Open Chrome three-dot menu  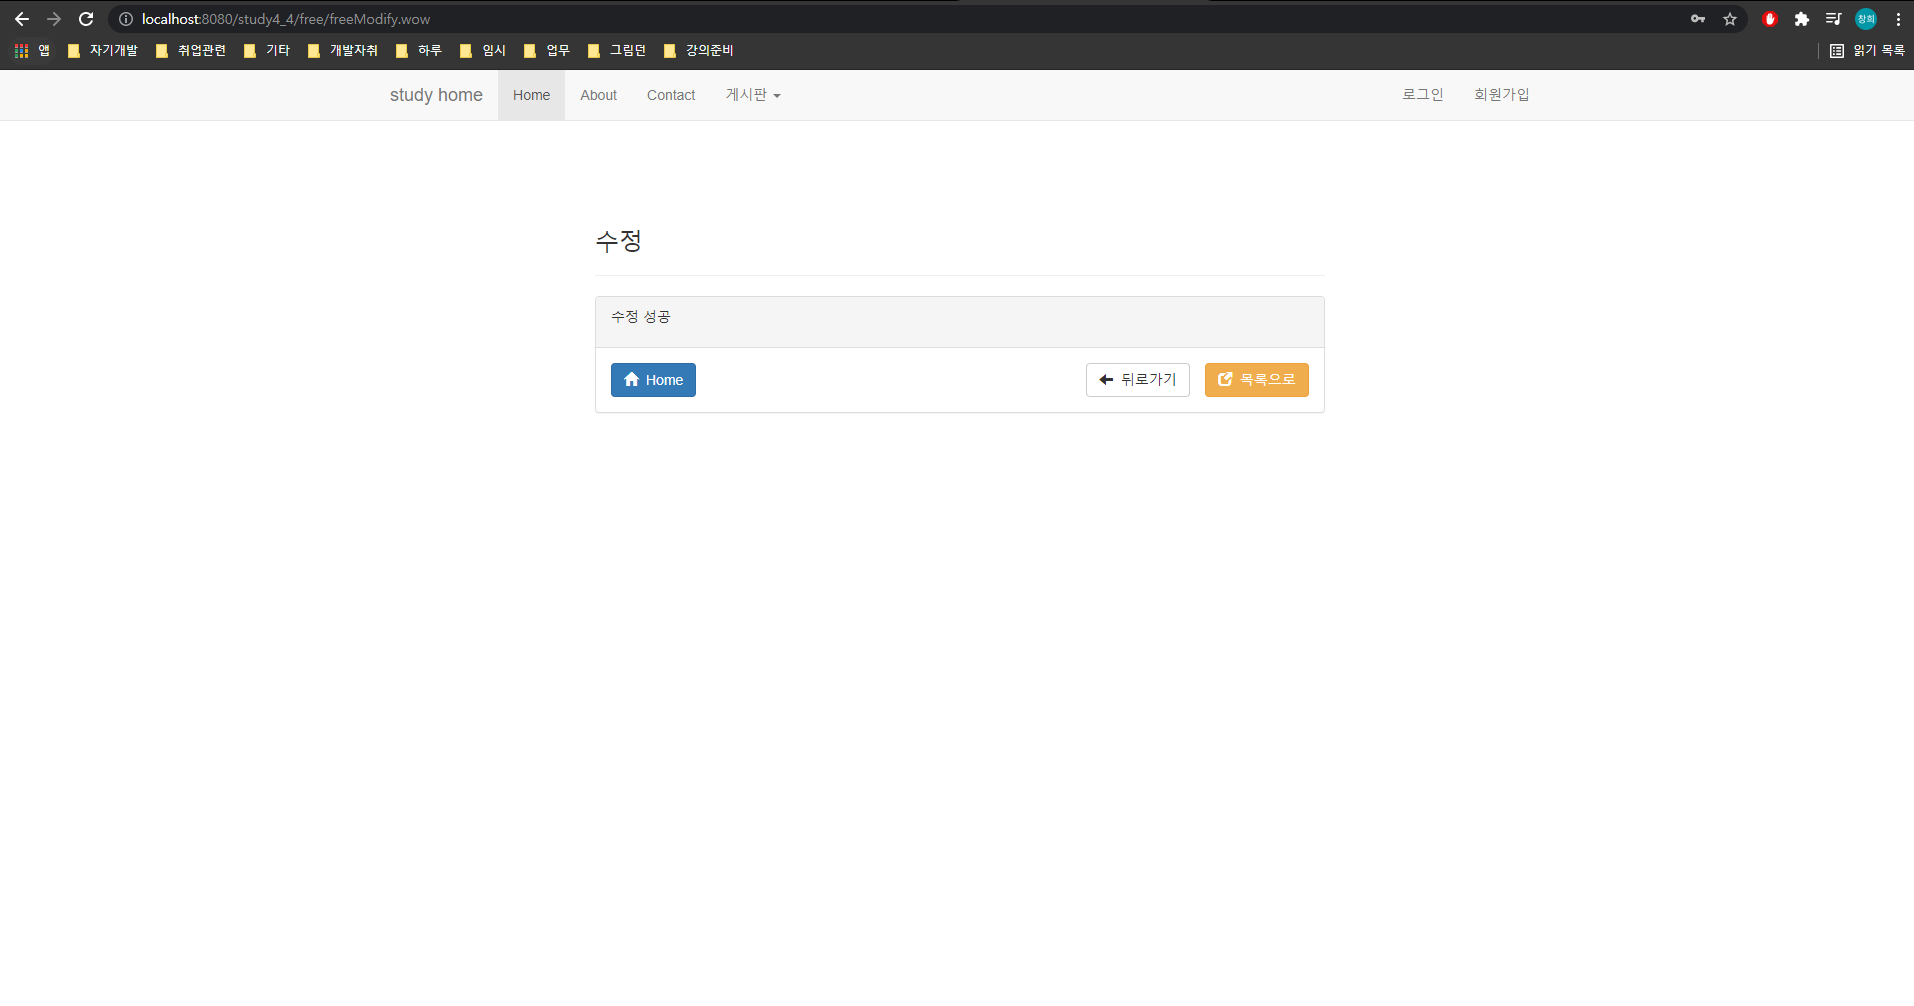tap(1898, 19)
